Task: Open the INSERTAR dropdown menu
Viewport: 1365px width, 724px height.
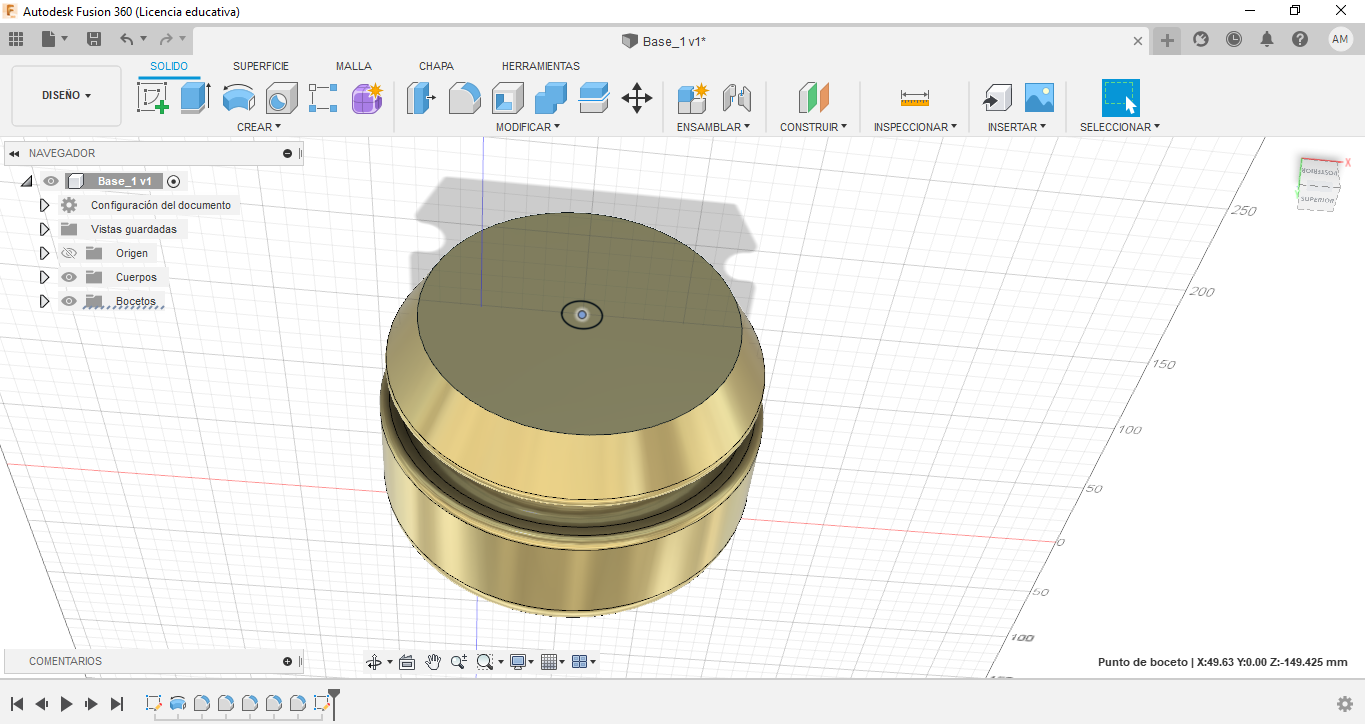Action: (x=1017, y=127)
